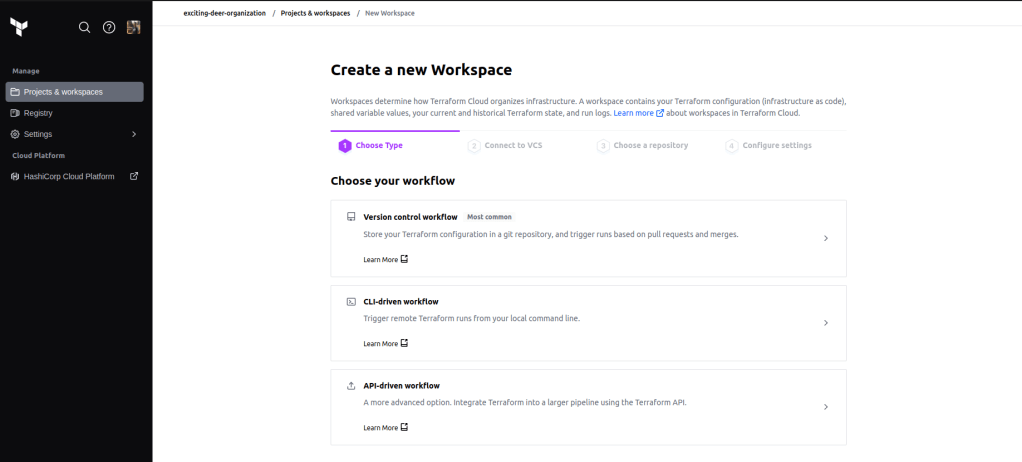
Task: Open API-driven workflow via right chevron
Action: [825, 407]
